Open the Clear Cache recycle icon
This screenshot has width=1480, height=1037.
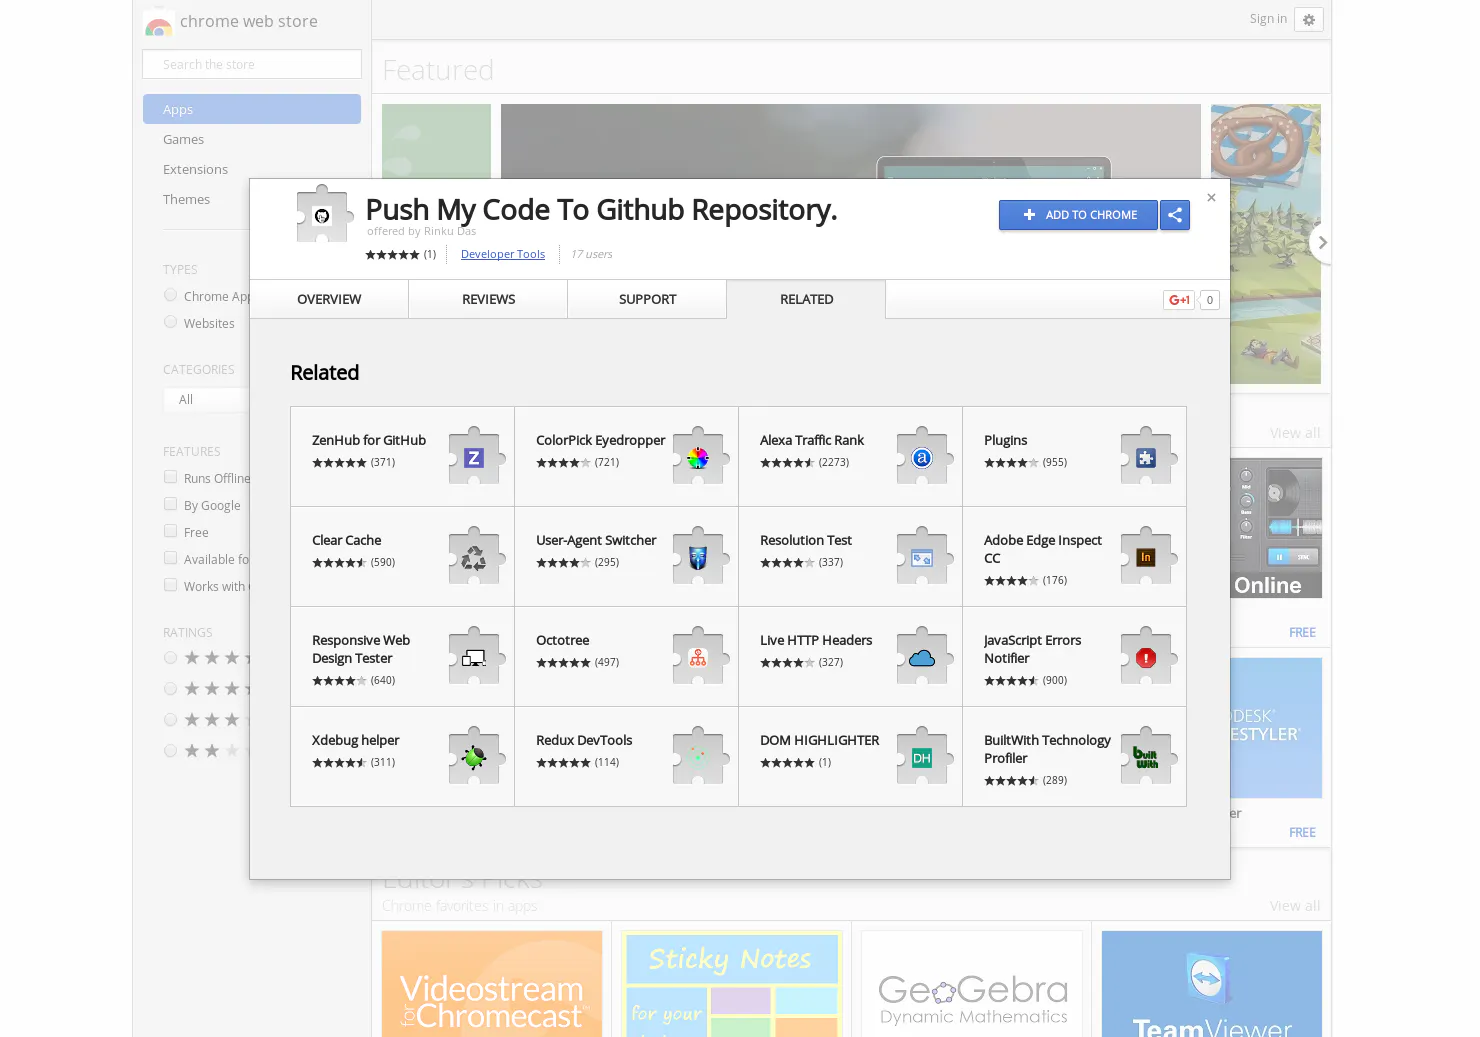[x=474, y=557]
